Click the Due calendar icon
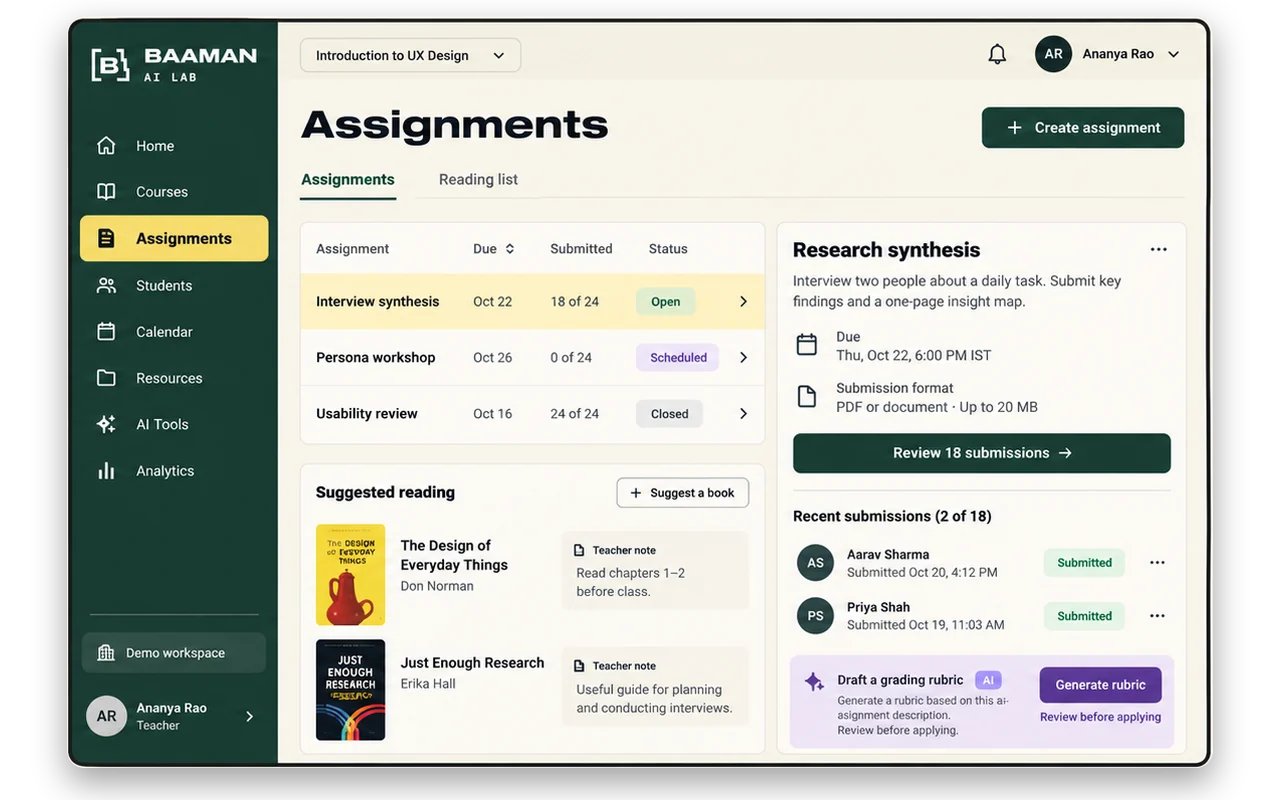This screenshot has width=1280, height=800. pos(807,345)
